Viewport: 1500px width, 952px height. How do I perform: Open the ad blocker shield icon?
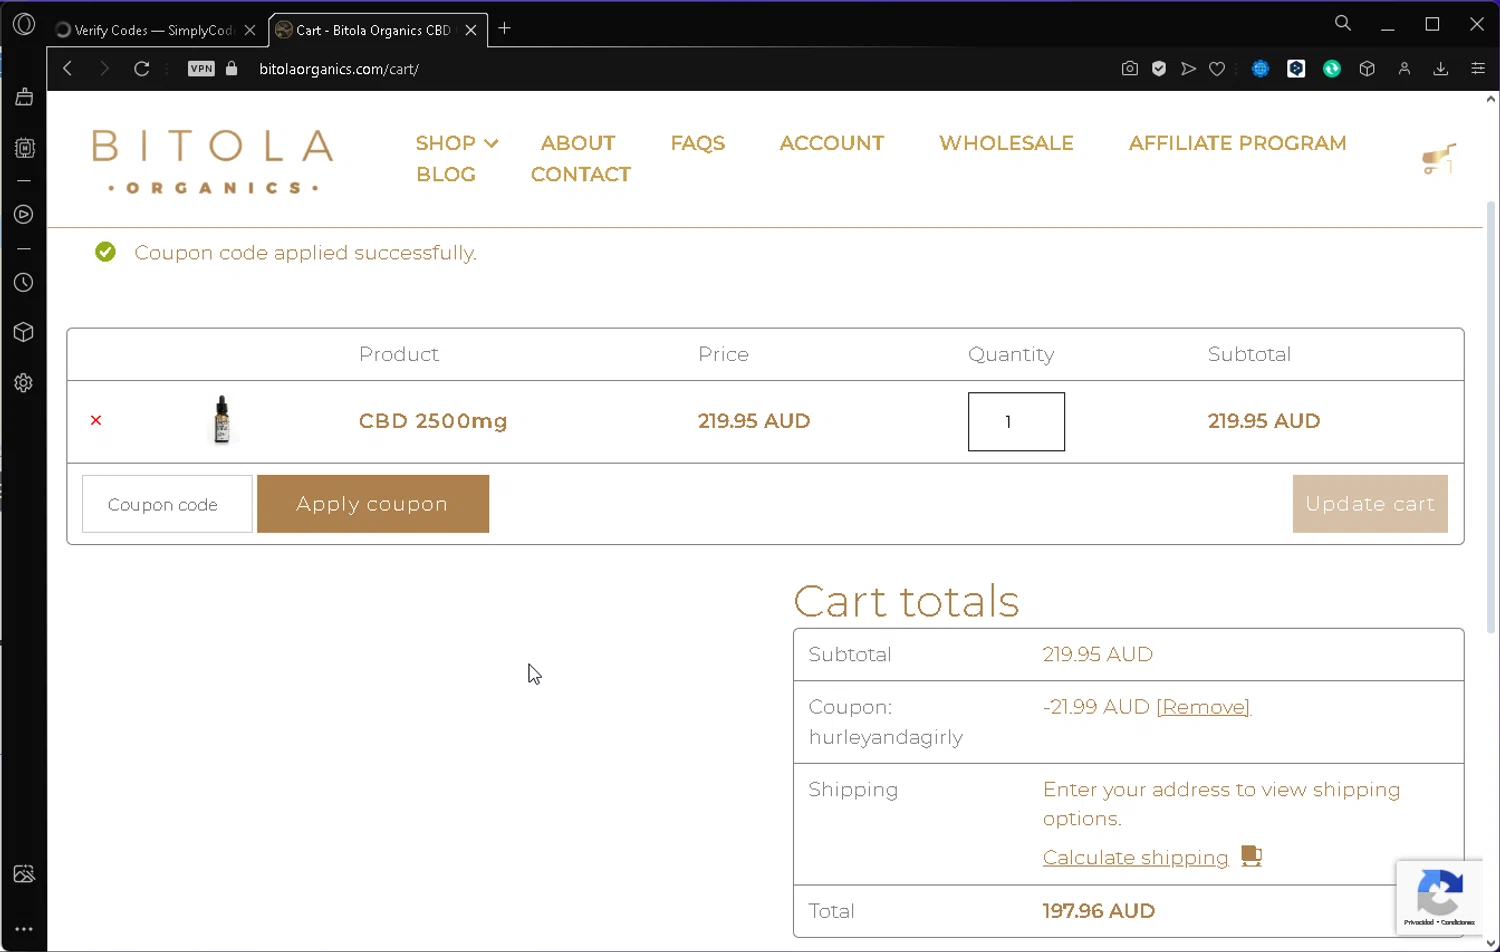[1159, 69]
